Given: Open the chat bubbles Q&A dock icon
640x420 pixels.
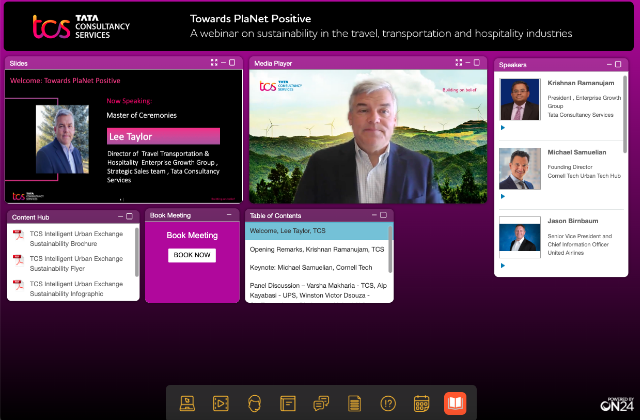Looking at the screenshot, I should click(321, 403).
